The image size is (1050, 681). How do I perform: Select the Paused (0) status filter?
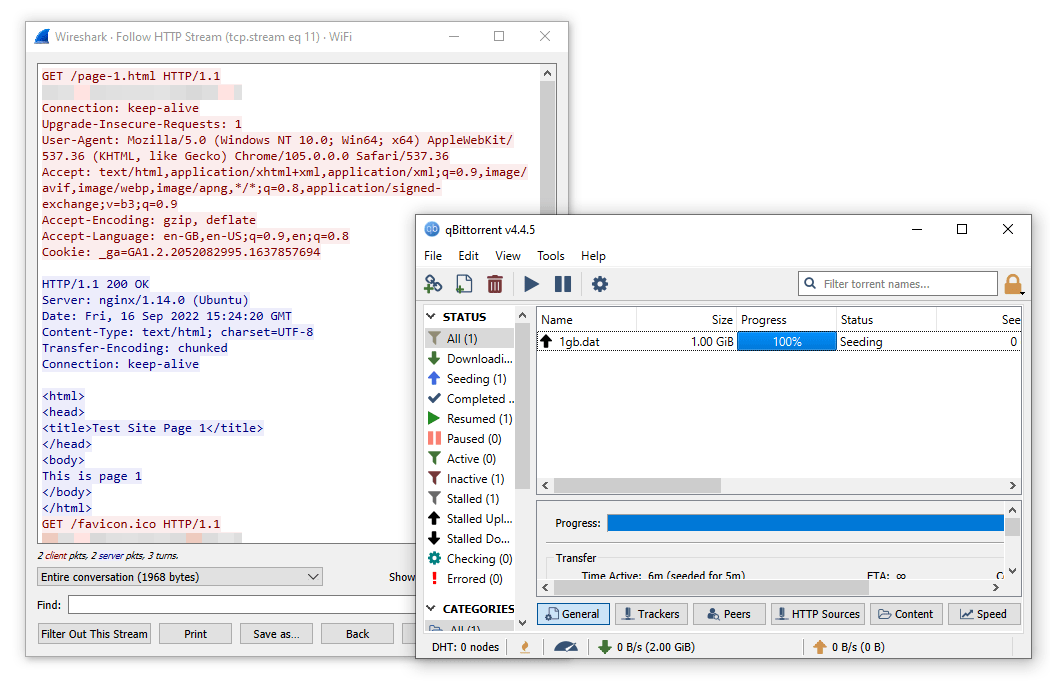469,439
